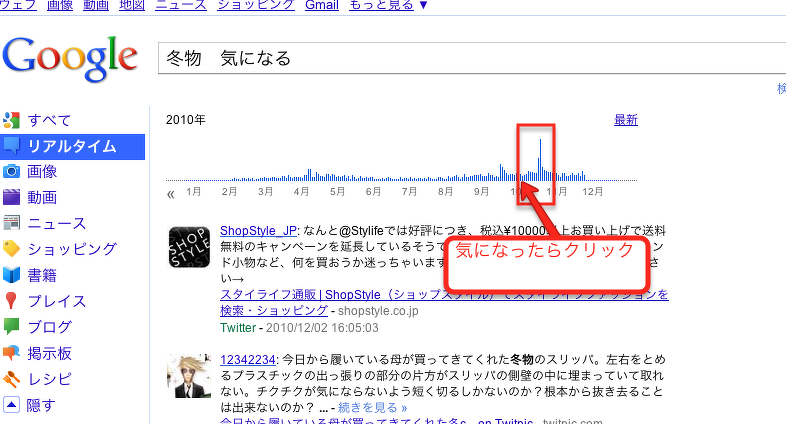Click the SHOP STYLE avatar thumbnail
The height and width of the screenshot is (424, 786).
click(x=189, y=247)
